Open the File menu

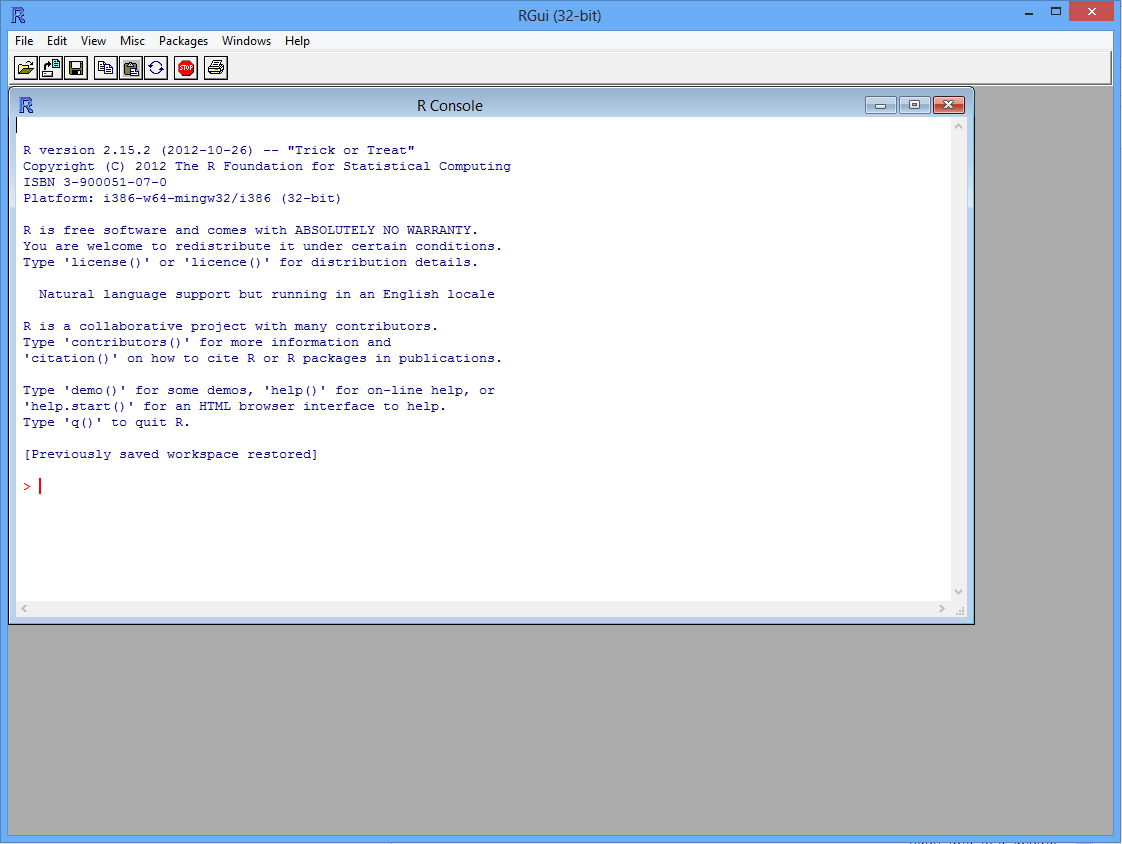(x=24, y=41)
